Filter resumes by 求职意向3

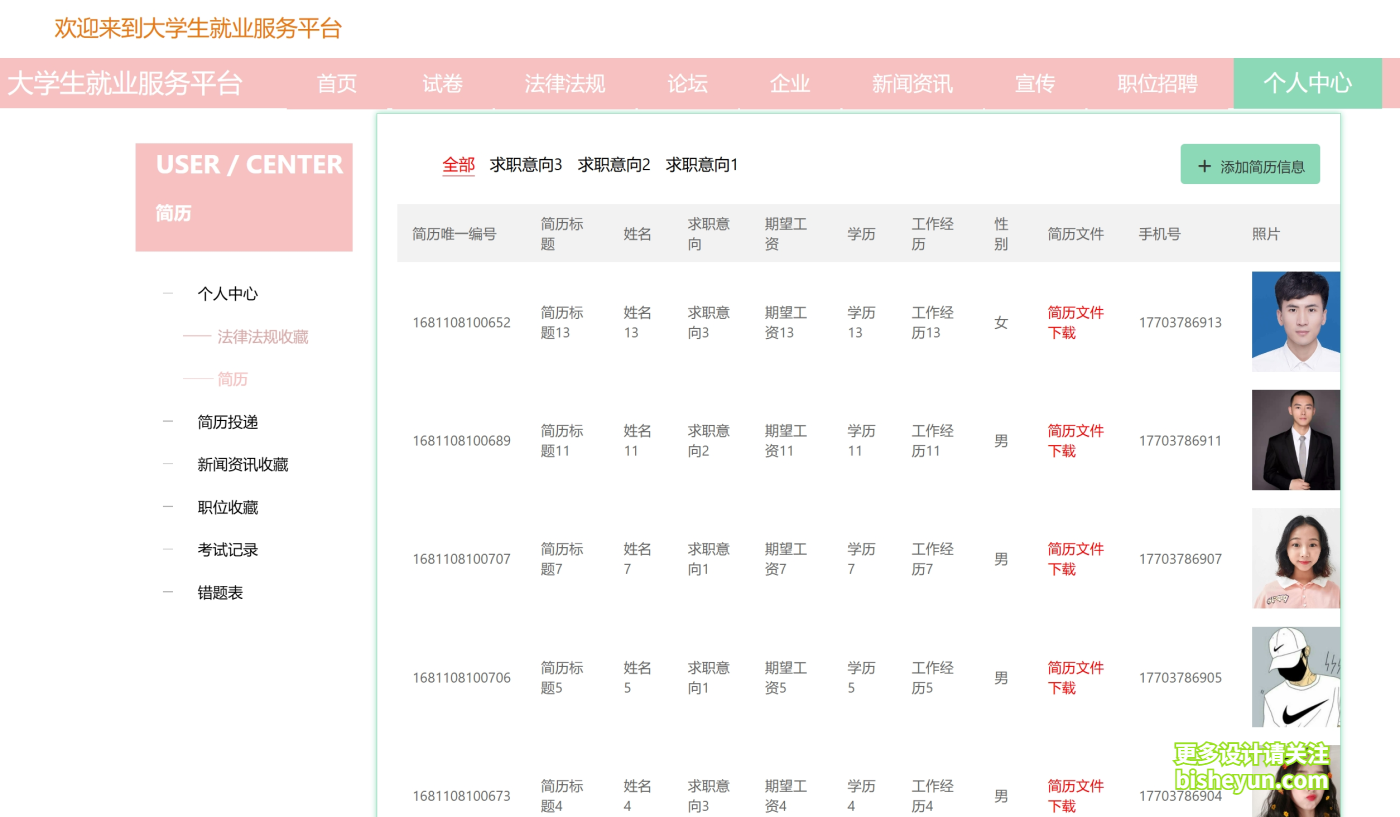point(526,165)
